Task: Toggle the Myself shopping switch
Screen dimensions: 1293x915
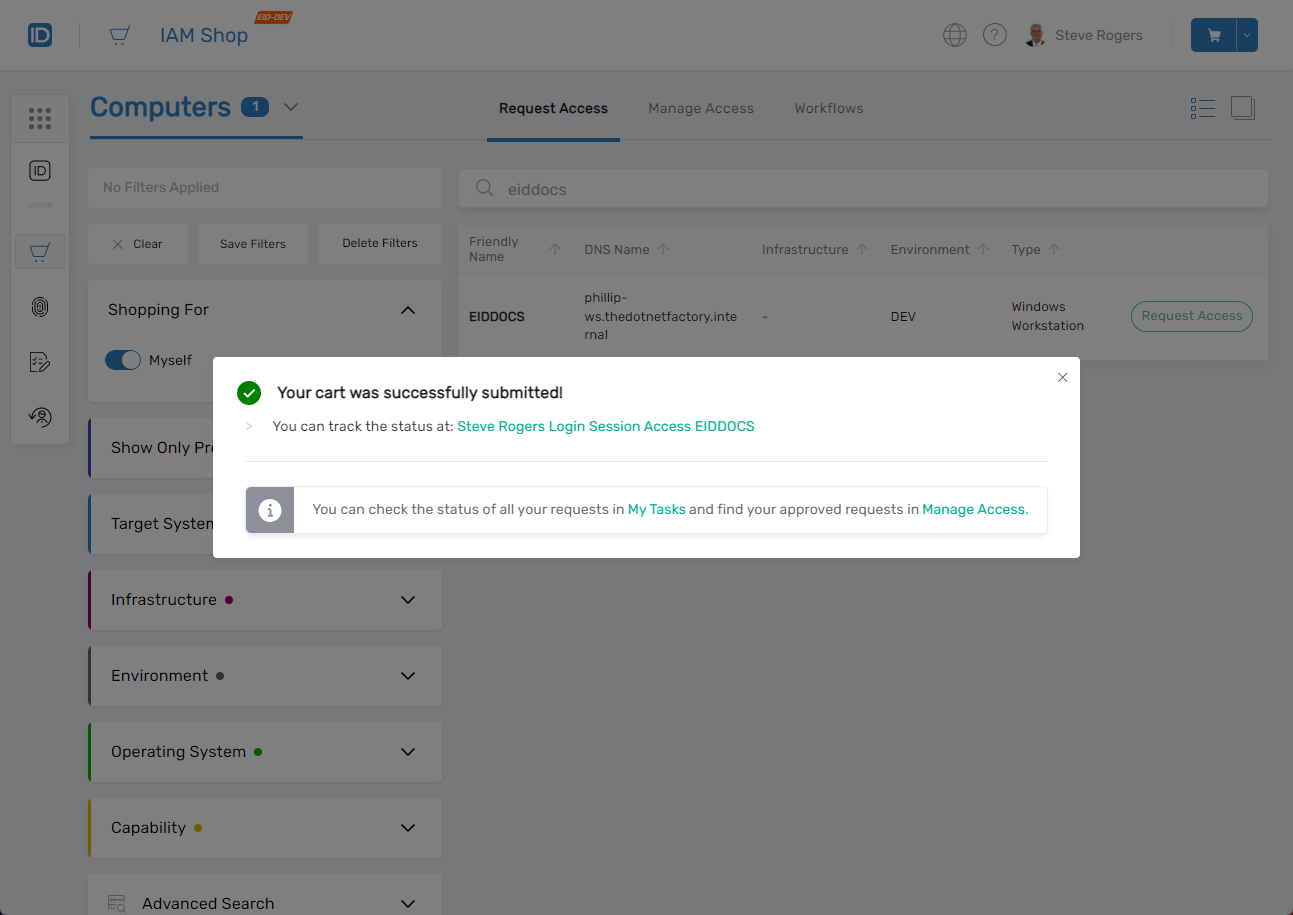Action: click(123, 360)
